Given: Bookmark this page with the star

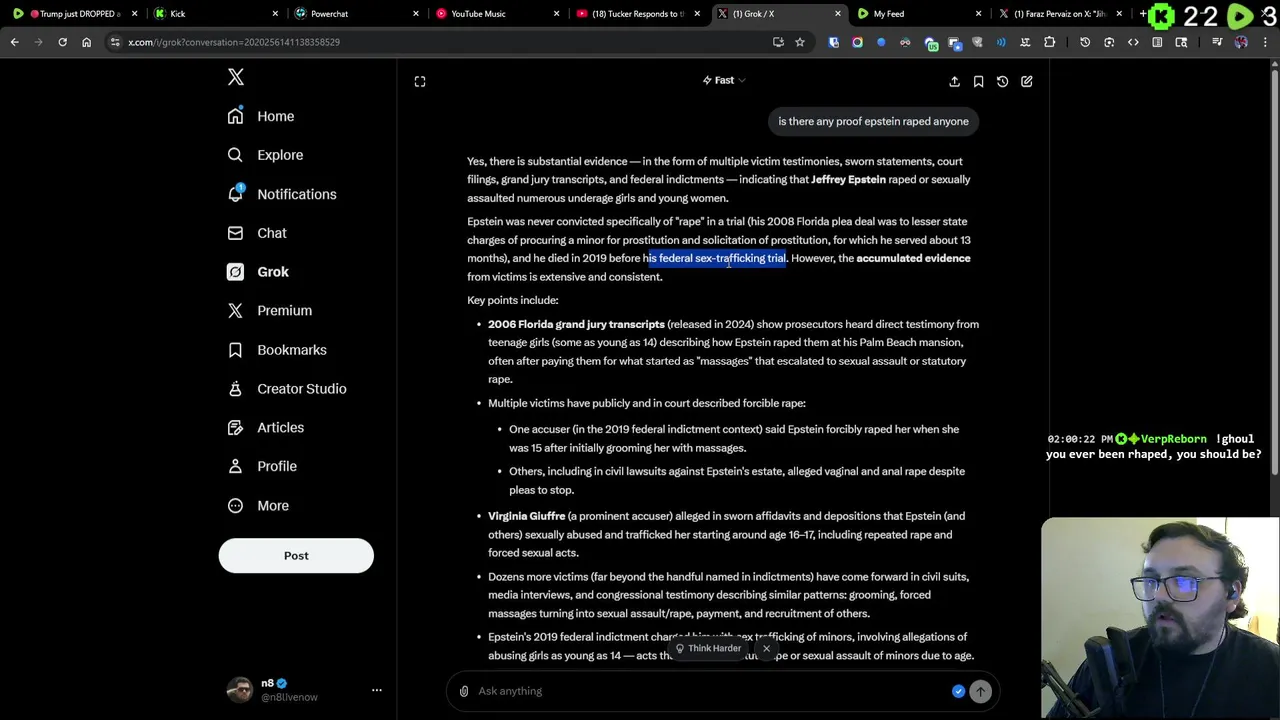Looking at the screenshot, I should [800, 42].
